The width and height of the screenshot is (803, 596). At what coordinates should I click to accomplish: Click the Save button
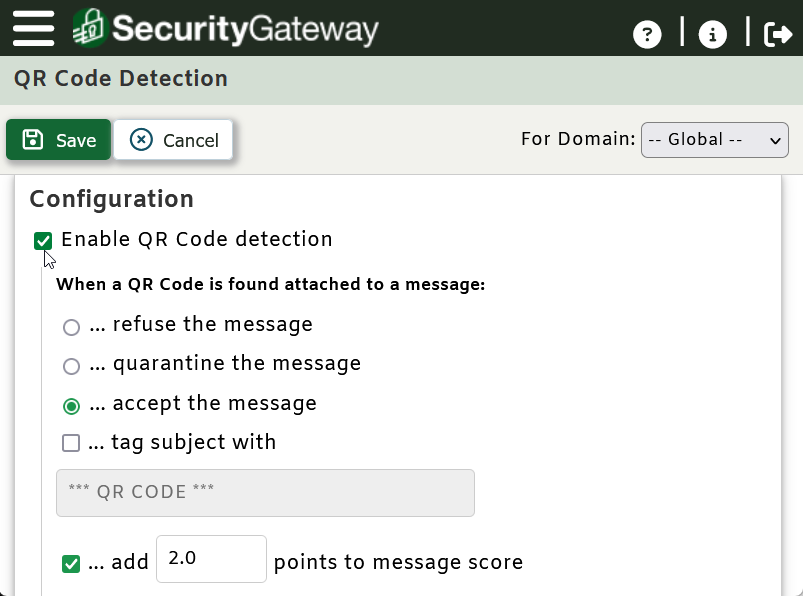click(58, 140)
